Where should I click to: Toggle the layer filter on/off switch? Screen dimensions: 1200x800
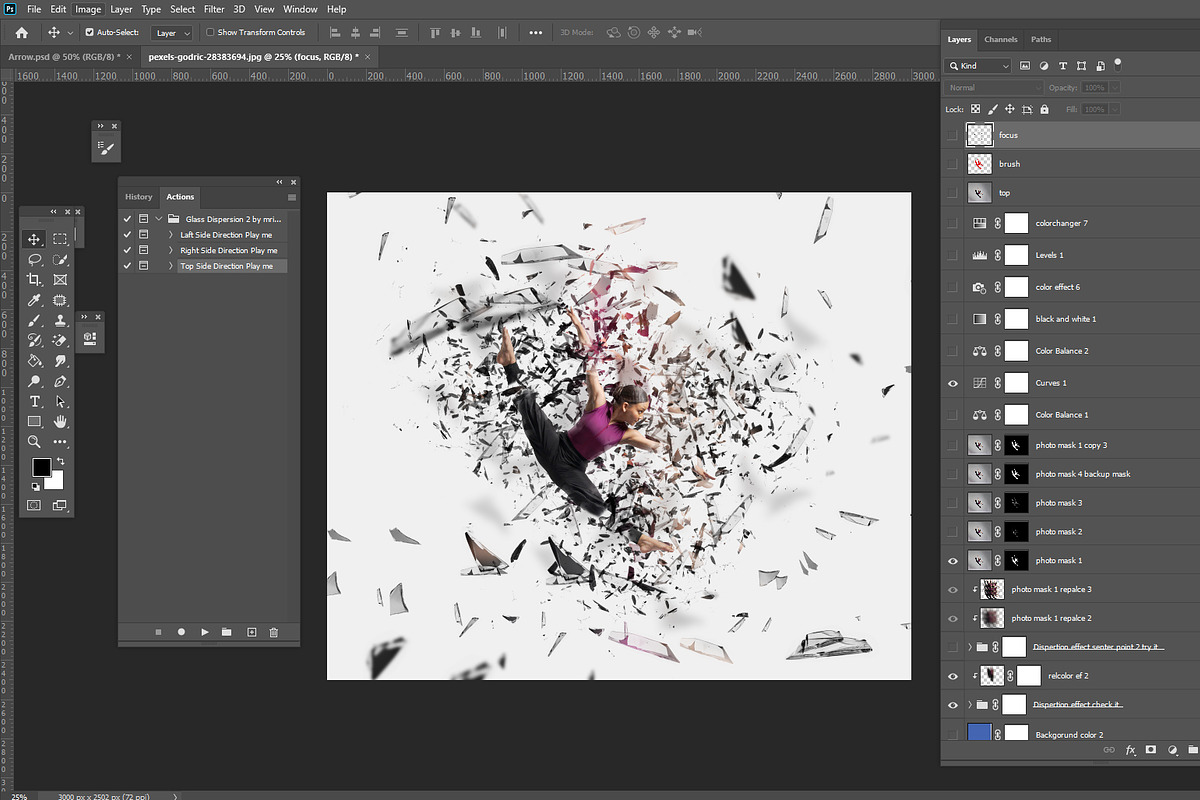pos(1118,65)
